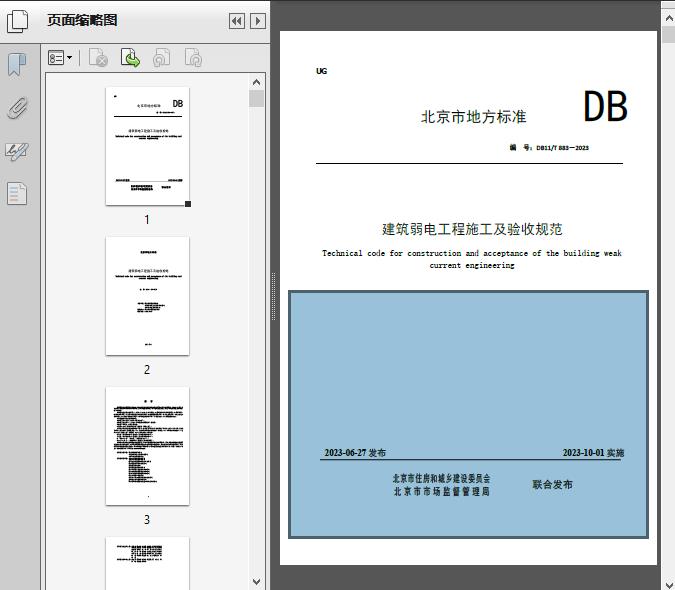Click the delete pages icon
The height and width of the screenshot is (590, 675).
98,59
